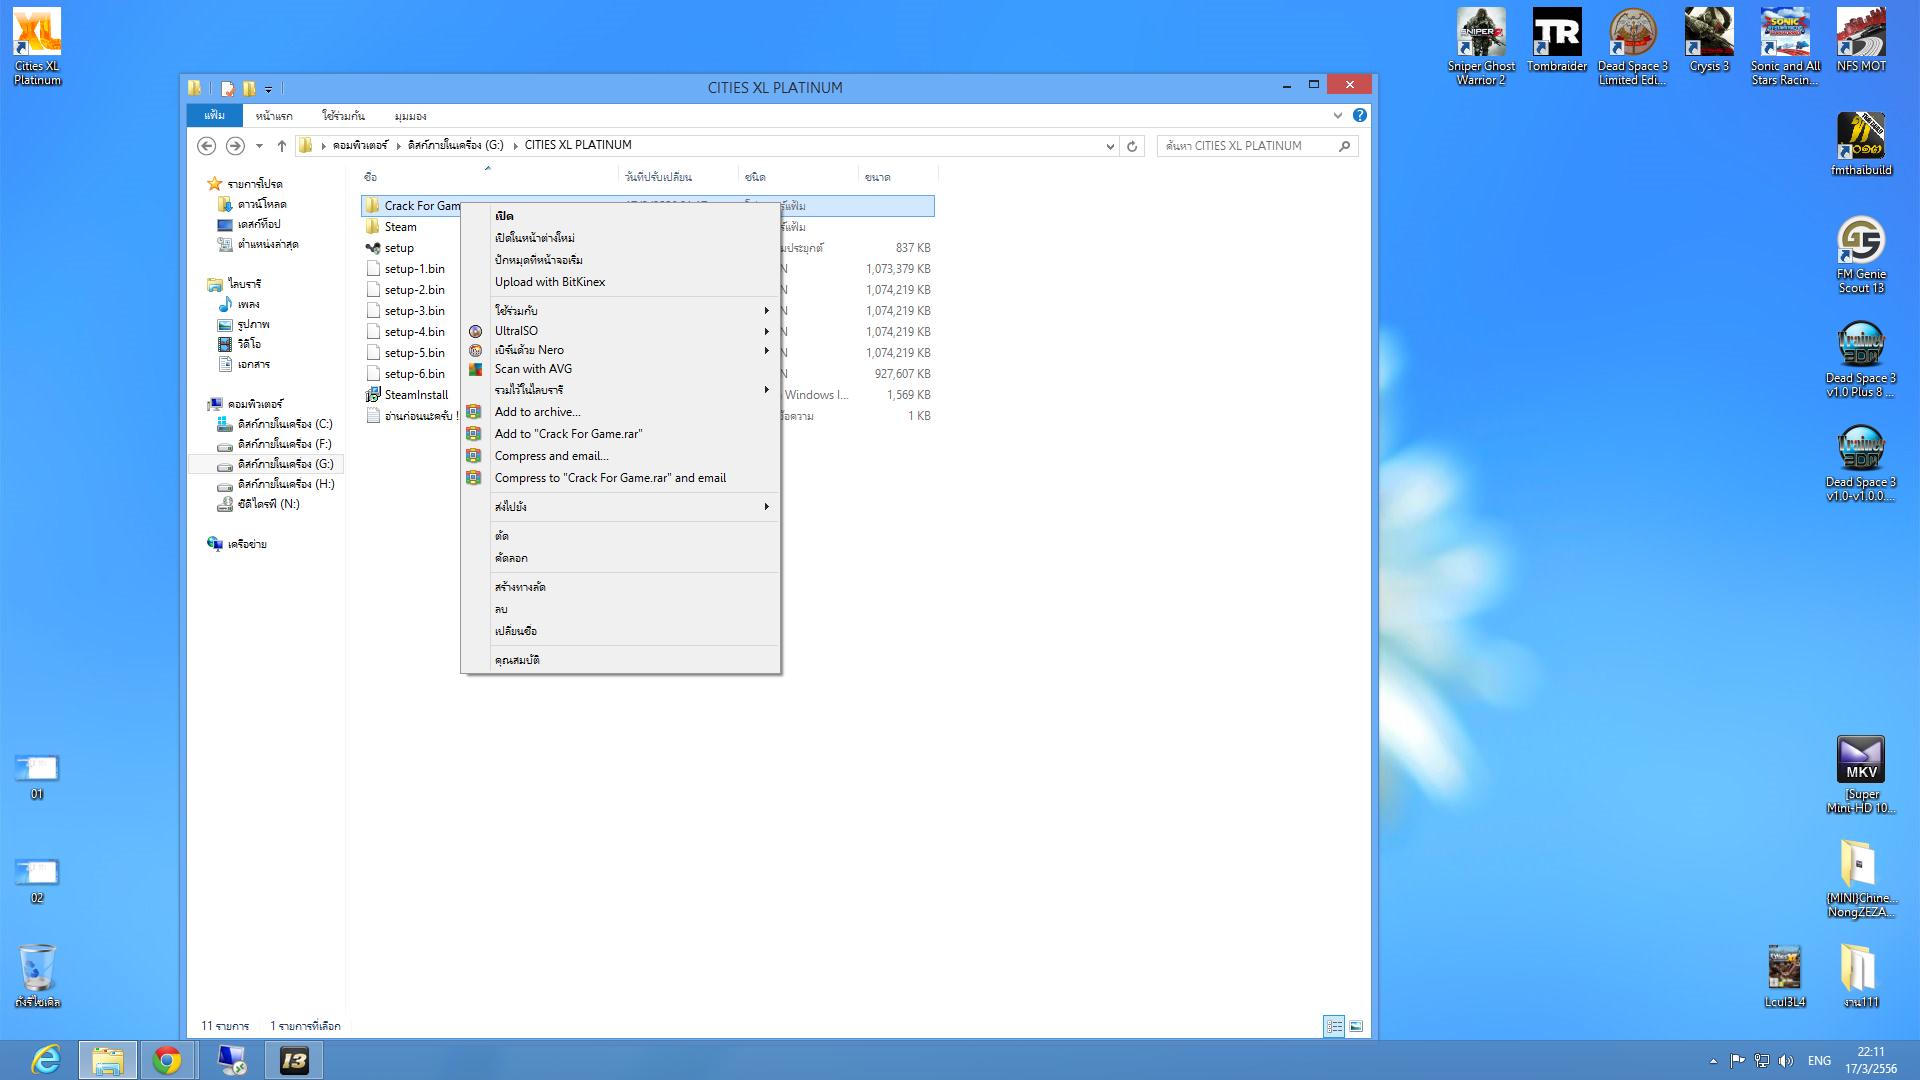
Task: Switch to details view button
Action: point(1334,1026)
